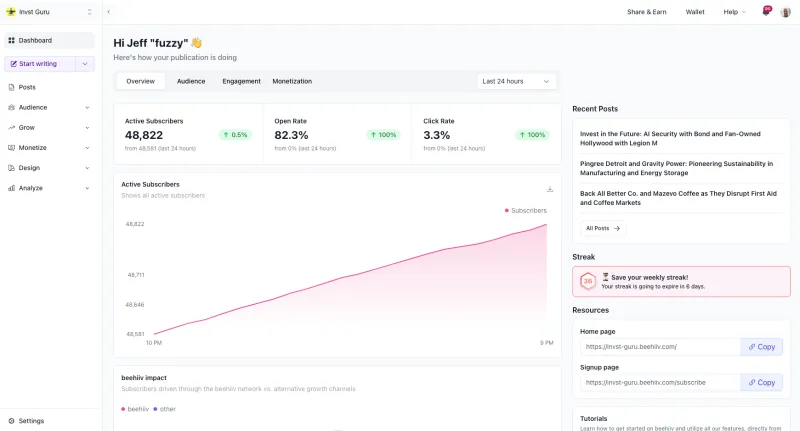Click the Home page URL field

coord(660,347)
